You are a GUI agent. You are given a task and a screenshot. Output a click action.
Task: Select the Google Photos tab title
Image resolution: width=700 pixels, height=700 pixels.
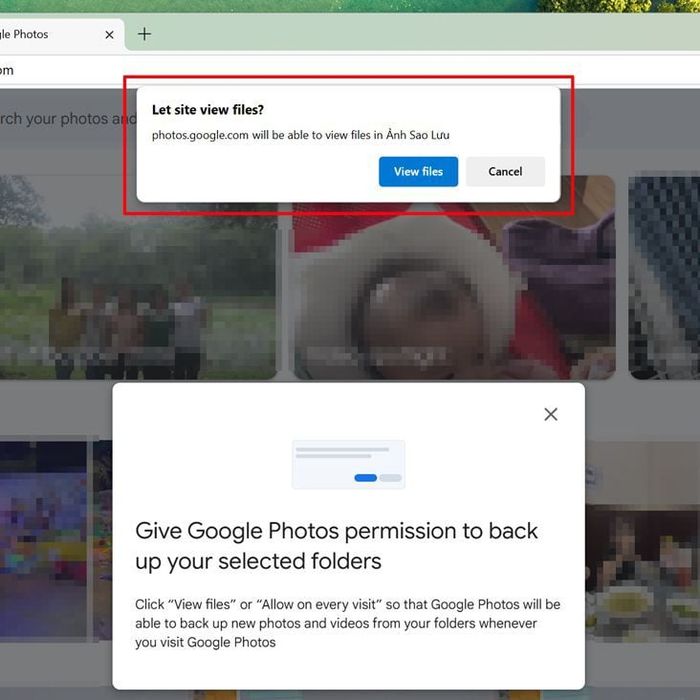coord(24,34)
